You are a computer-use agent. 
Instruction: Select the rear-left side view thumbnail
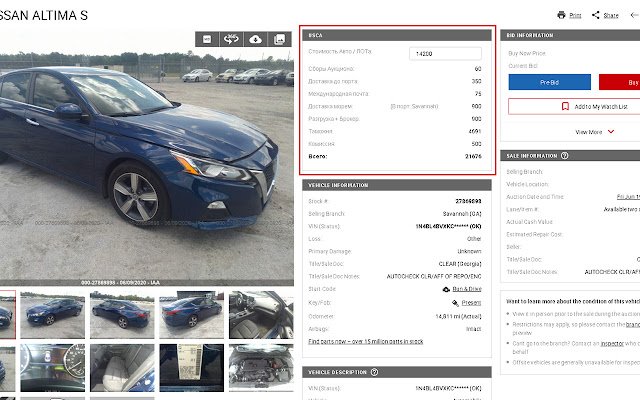pos(122,315)
